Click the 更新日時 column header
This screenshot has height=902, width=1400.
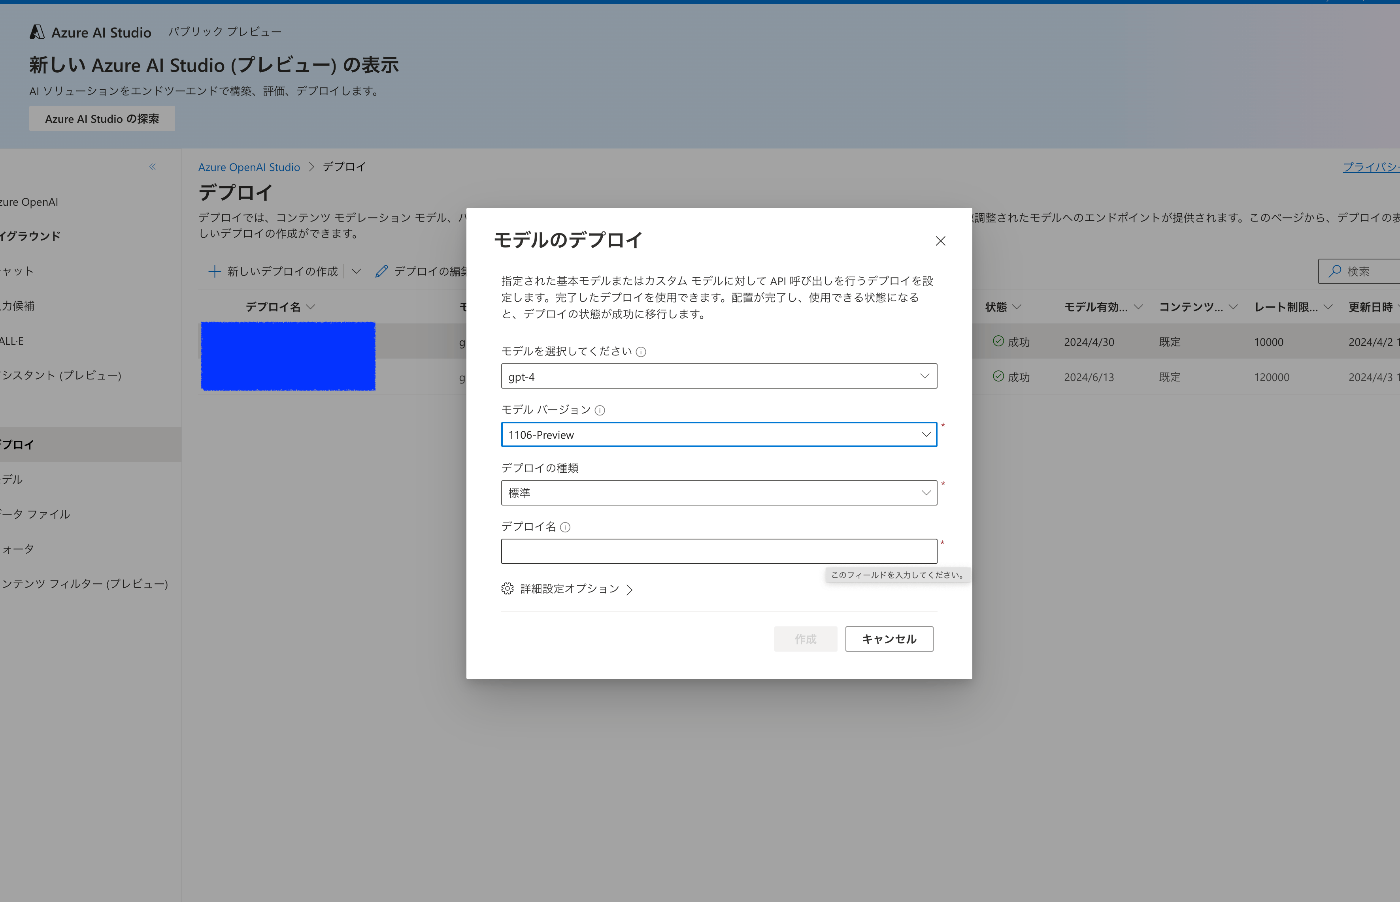1370,307
